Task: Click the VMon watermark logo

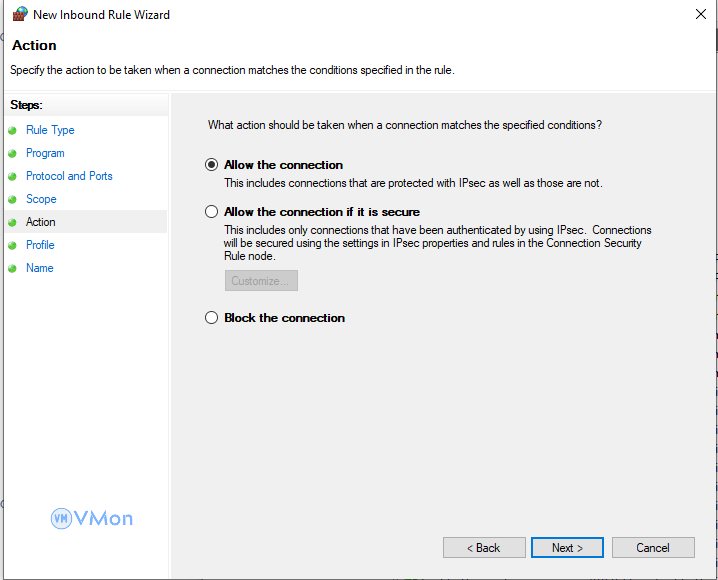Action: 92,518
